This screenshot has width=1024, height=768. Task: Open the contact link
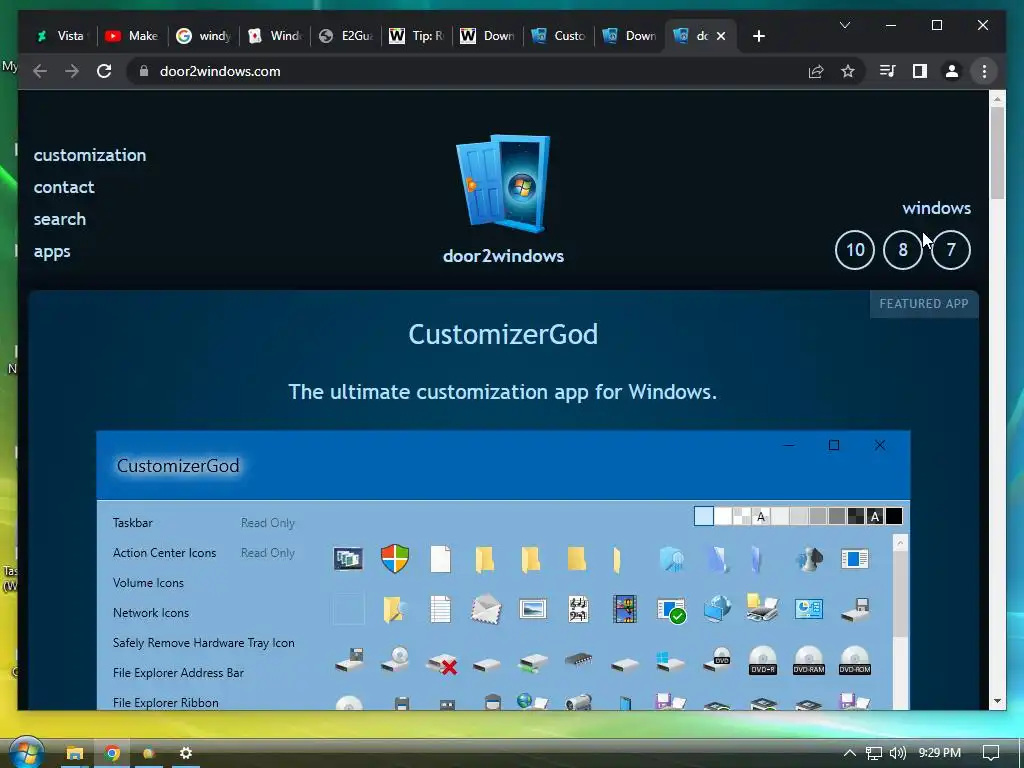[x=64, y=187]
